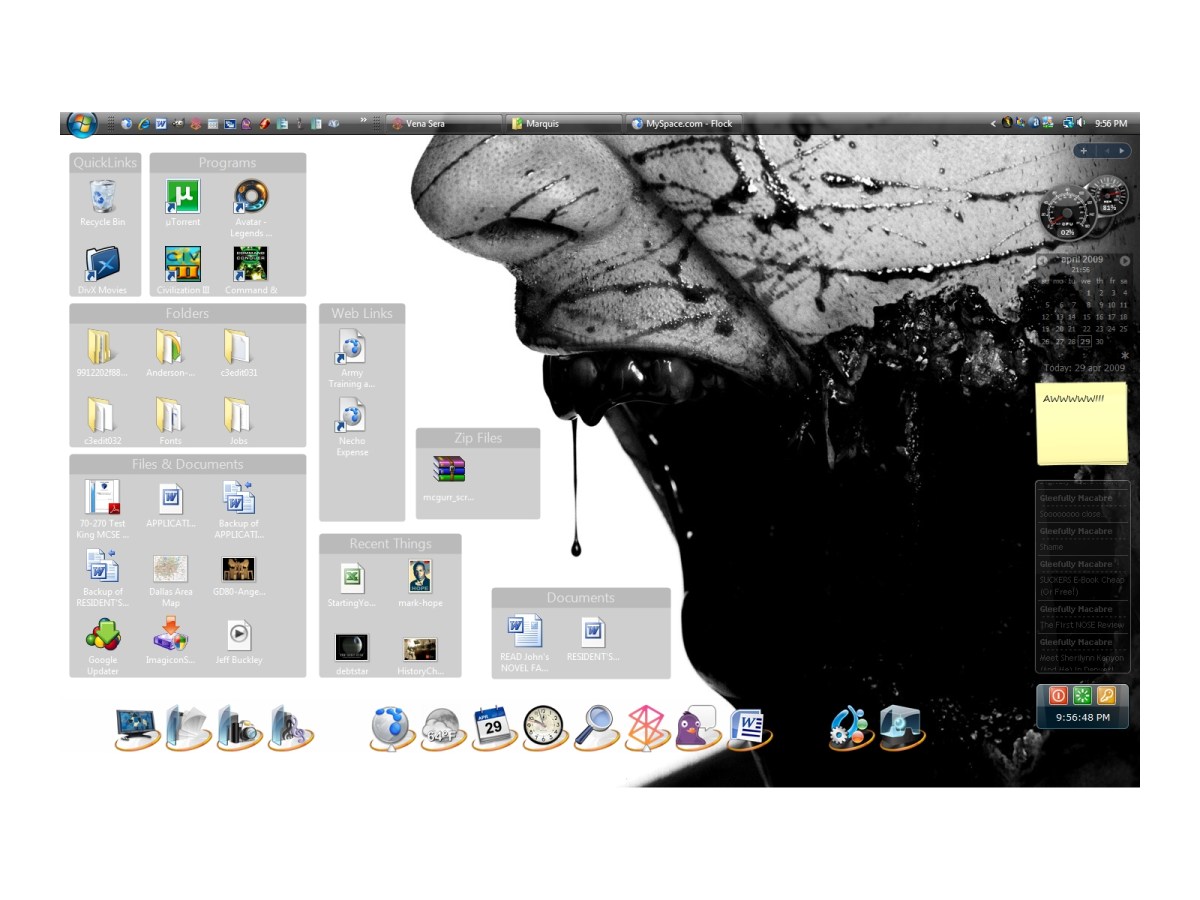Open the Fonts folder
Viewport: 1200px width, 900px height.
170,416
